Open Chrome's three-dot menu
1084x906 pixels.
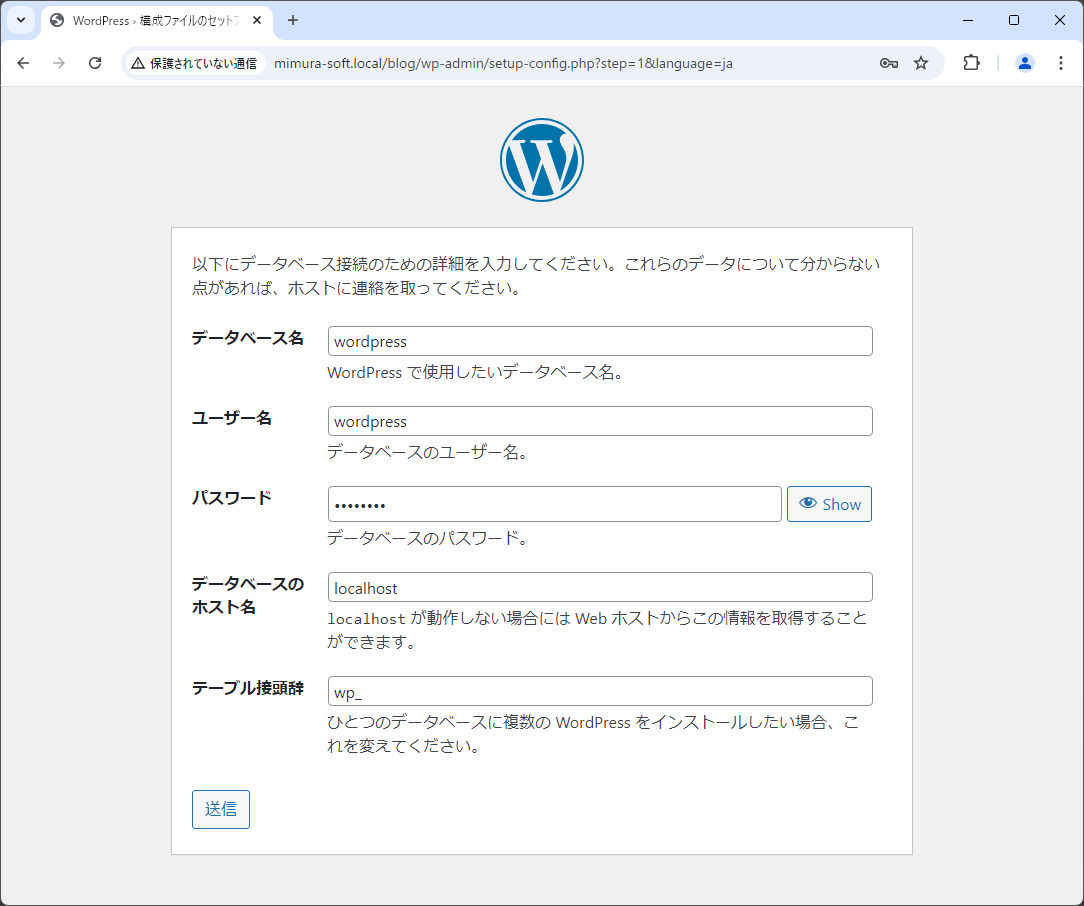click(x=1061, y=62)
